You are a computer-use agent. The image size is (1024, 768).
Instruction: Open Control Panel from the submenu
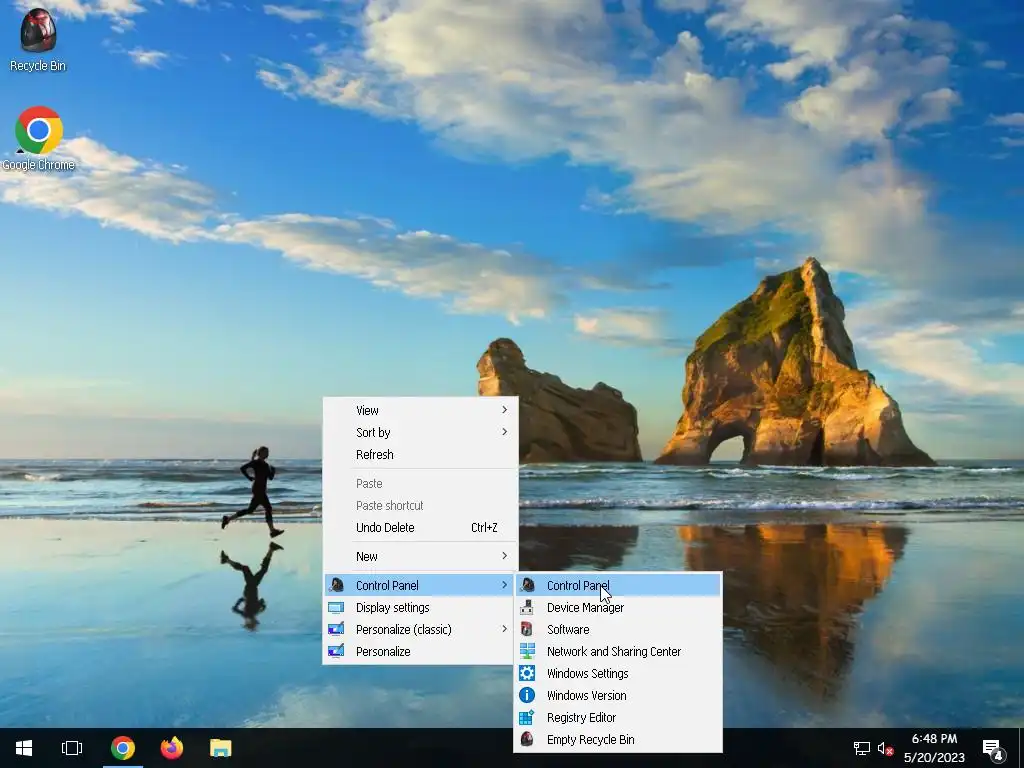coord(618,585)
